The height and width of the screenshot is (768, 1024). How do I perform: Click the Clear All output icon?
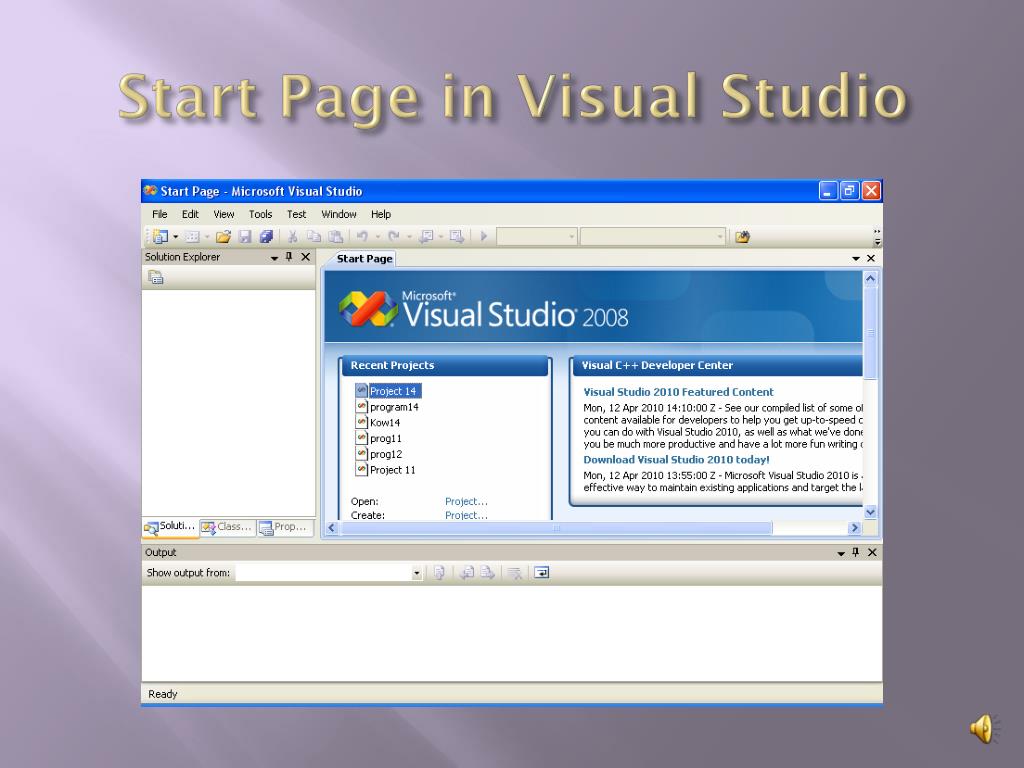pos(515,573)
